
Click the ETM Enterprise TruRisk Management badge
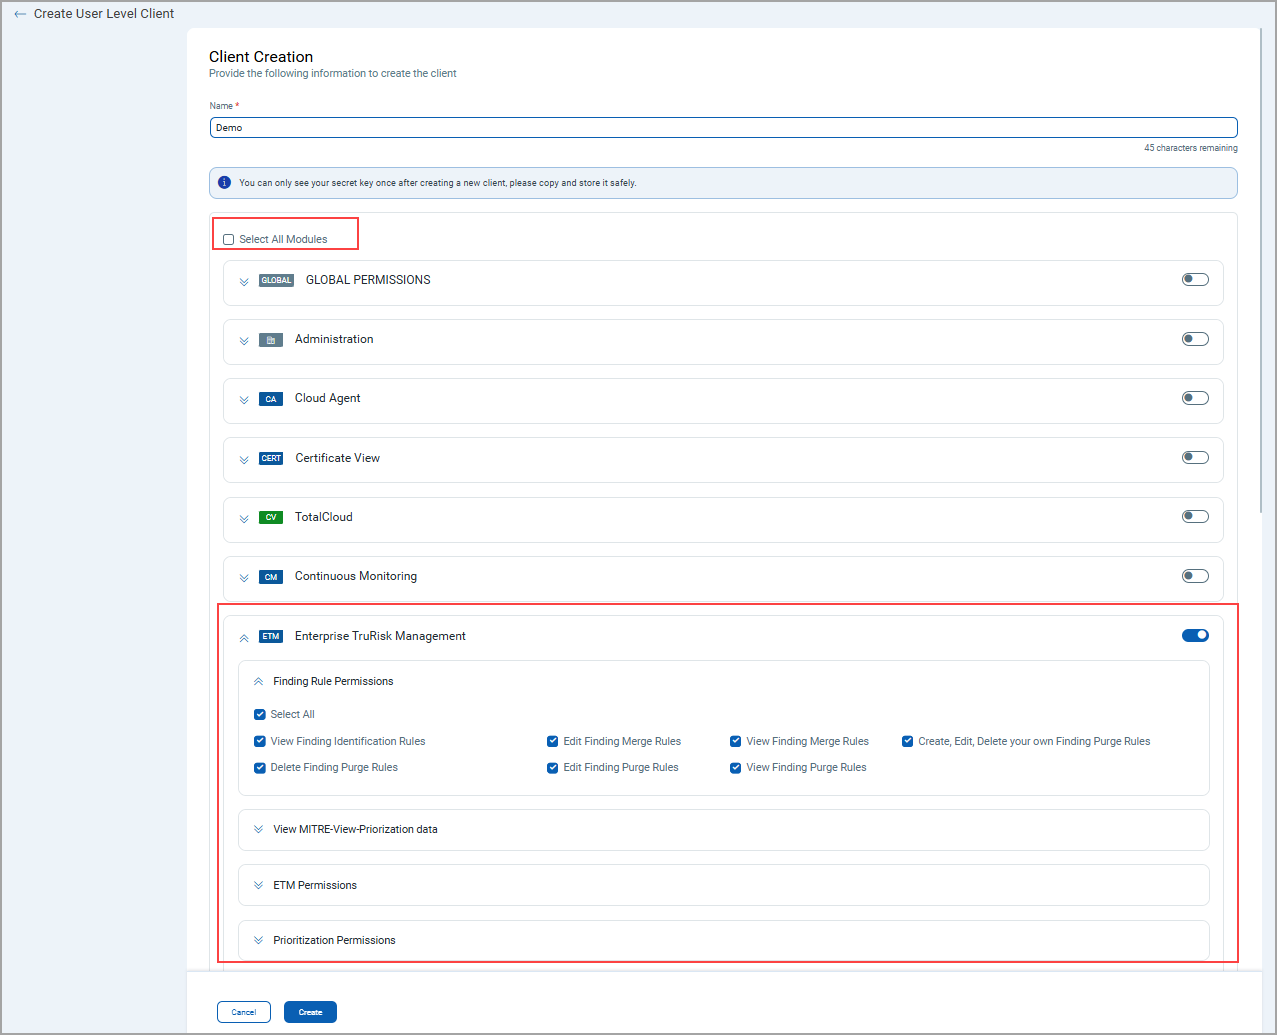coord(270,635)
